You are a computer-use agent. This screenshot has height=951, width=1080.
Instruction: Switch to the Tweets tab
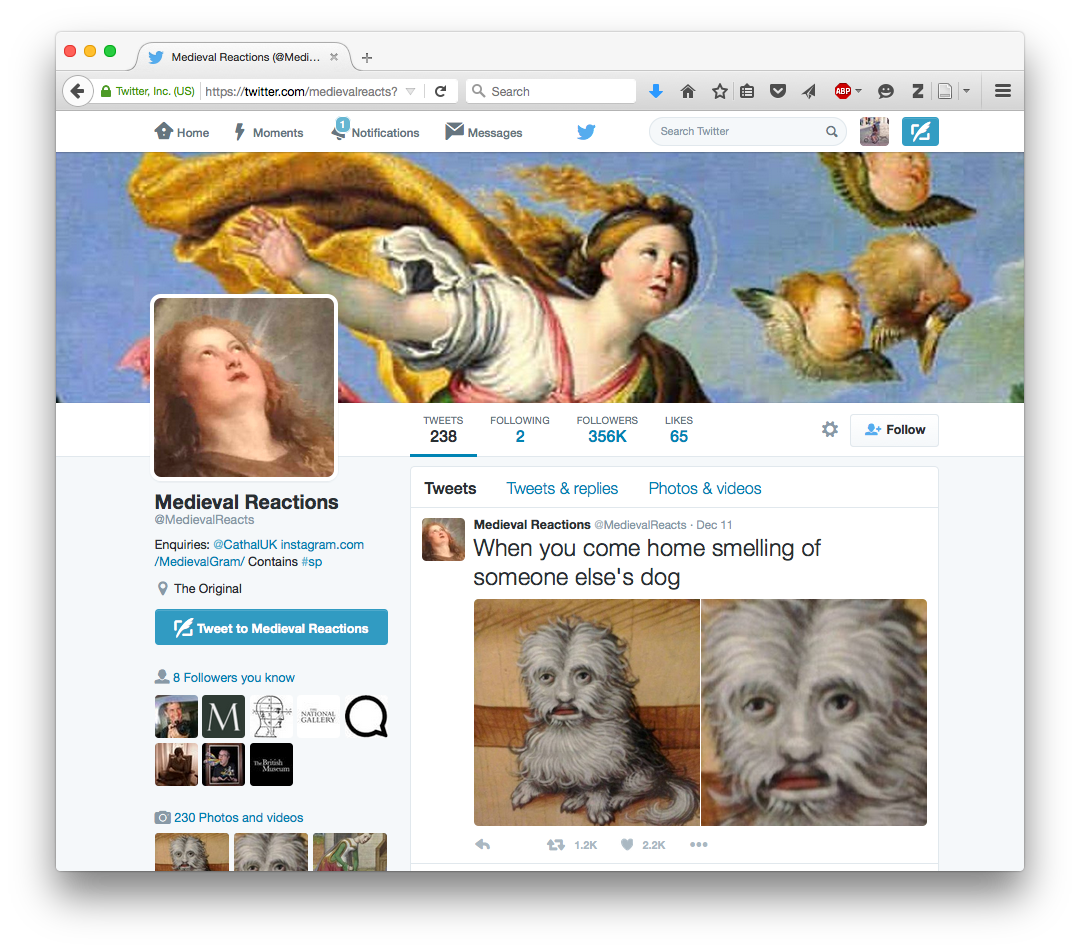tap(450, 488)
